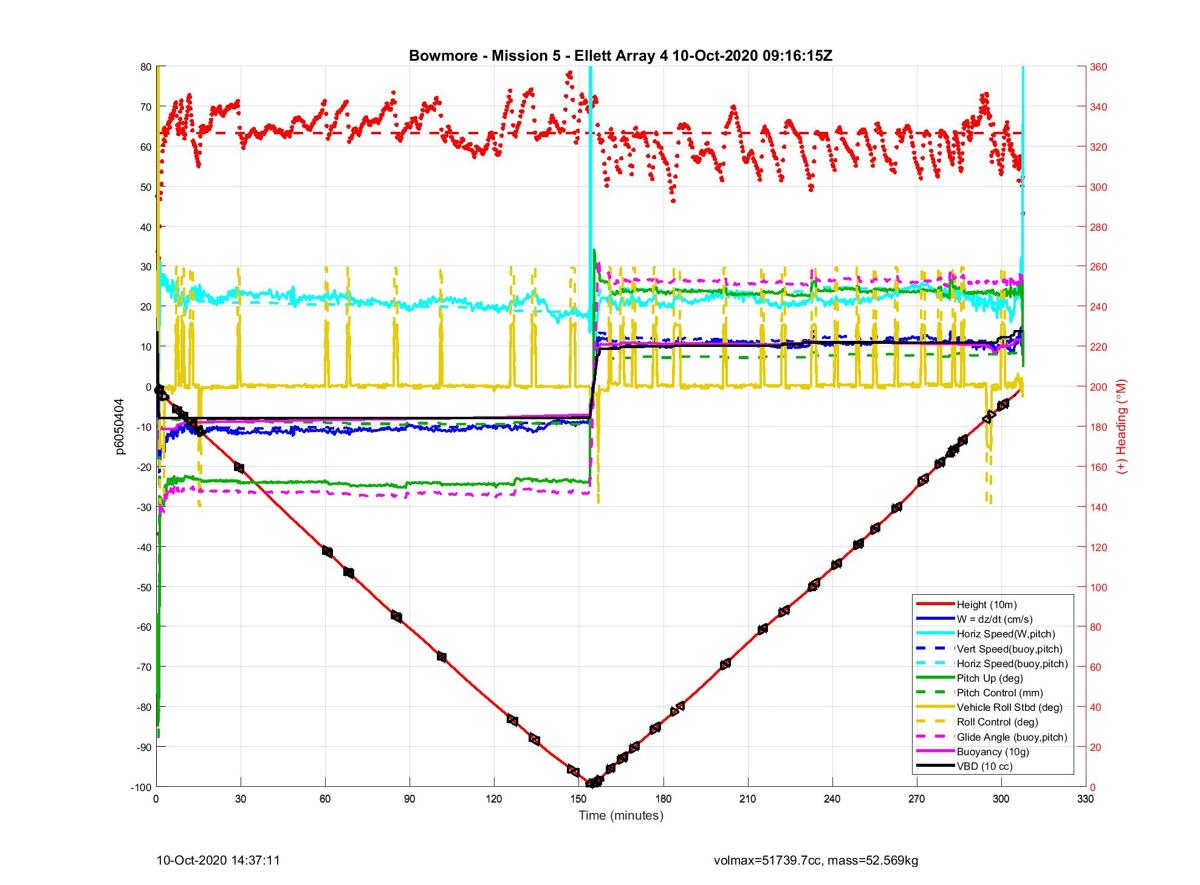Viewport: 1200px width, 885px height.
Task: Click the red heading-axis tick label '200'
Action: pos(1099,387)
